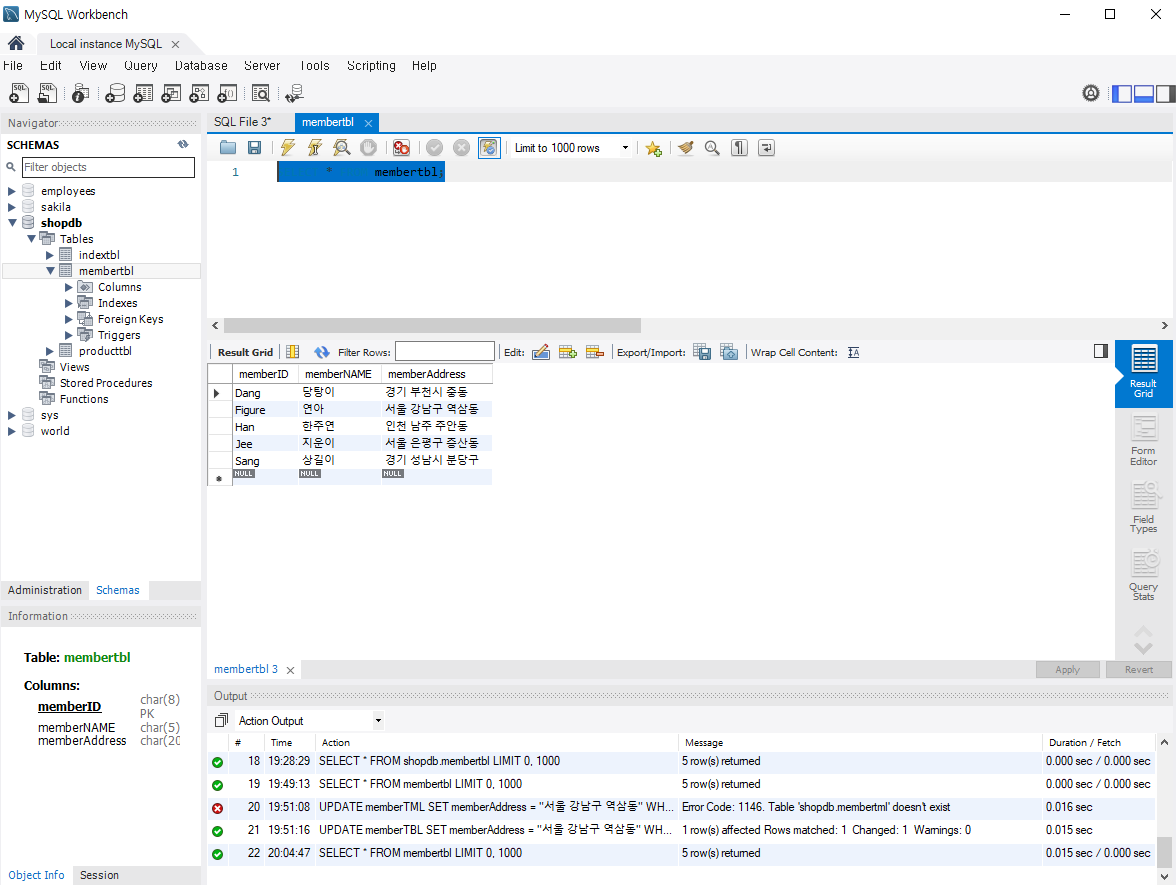
Task: Toggle wrap cell content
Action: 854,352
